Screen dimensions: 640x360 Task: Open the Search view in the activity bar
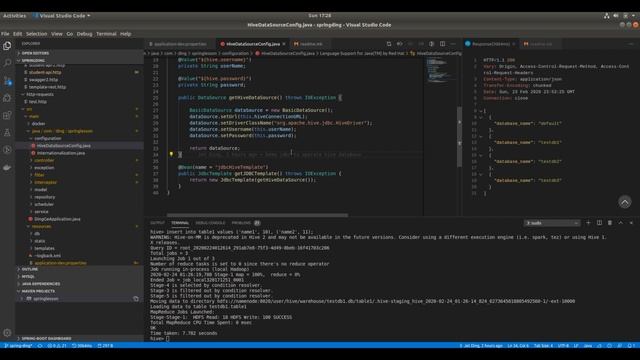tap(7, 63)
